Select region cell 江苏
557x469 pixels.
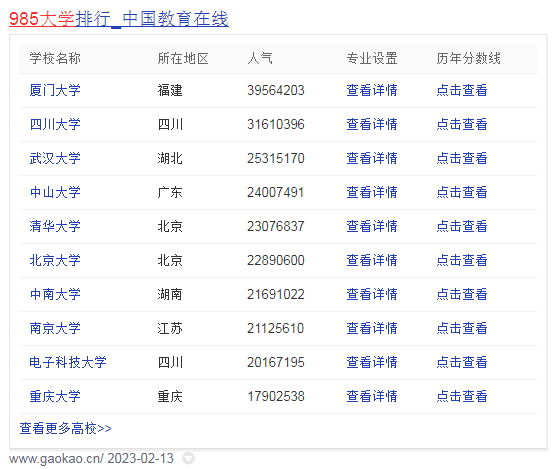point(170,328)
